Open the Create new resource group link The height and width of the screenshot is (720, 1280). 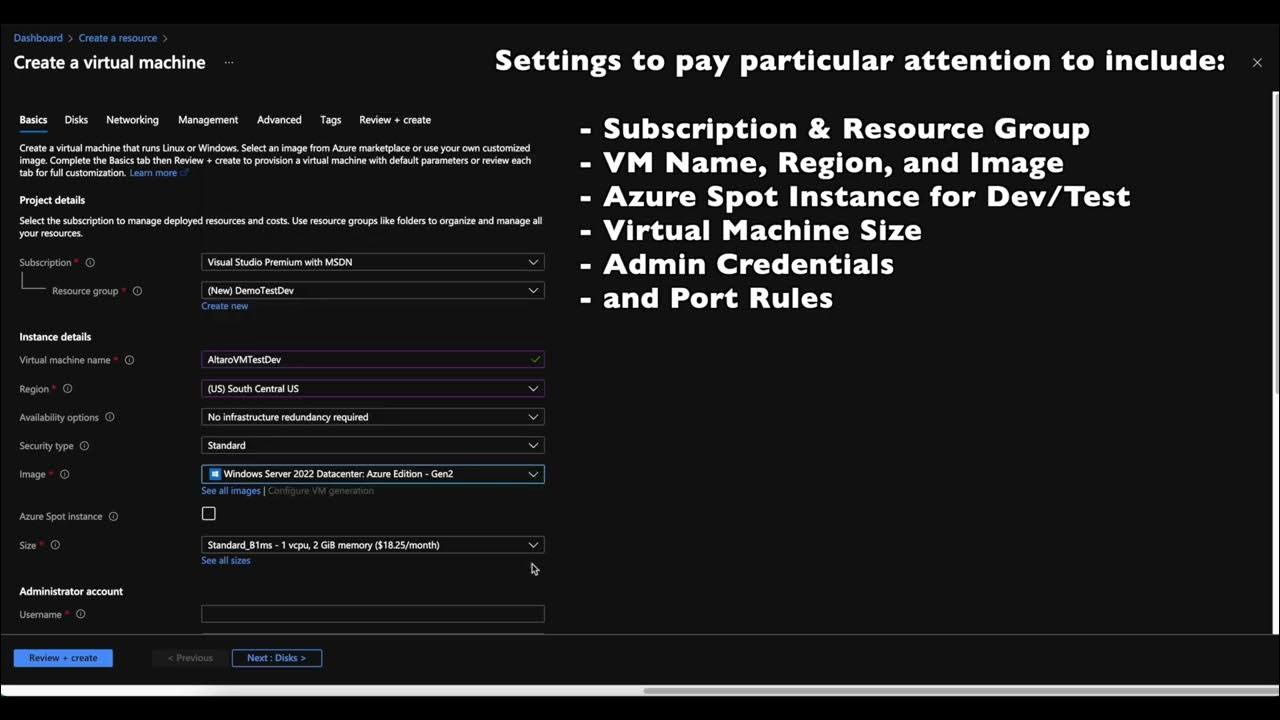[224, 305]
